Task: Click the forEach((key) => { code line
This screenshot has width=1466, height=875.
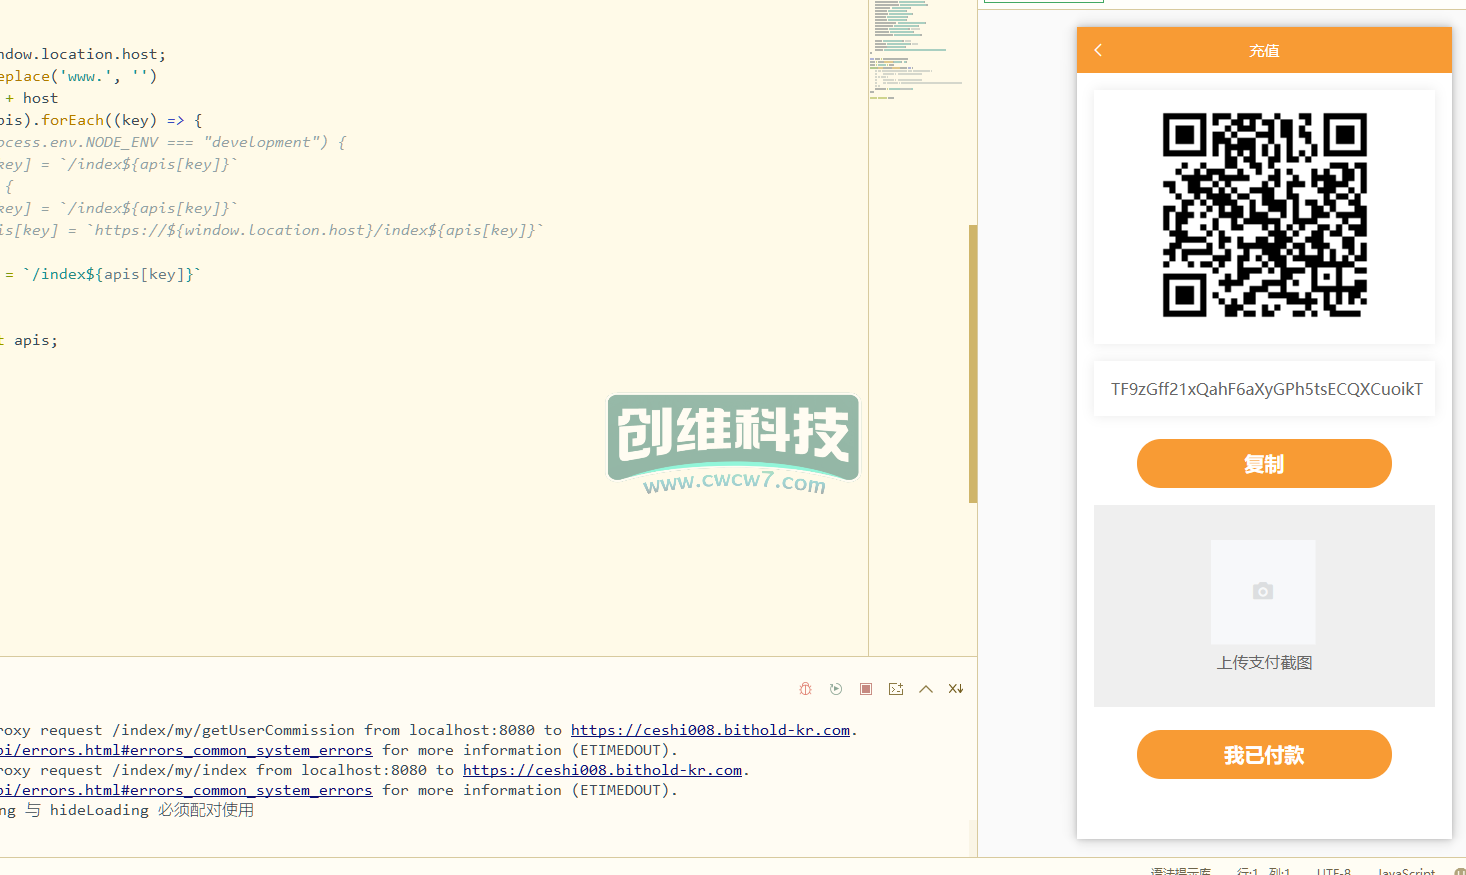Action: 101,120
